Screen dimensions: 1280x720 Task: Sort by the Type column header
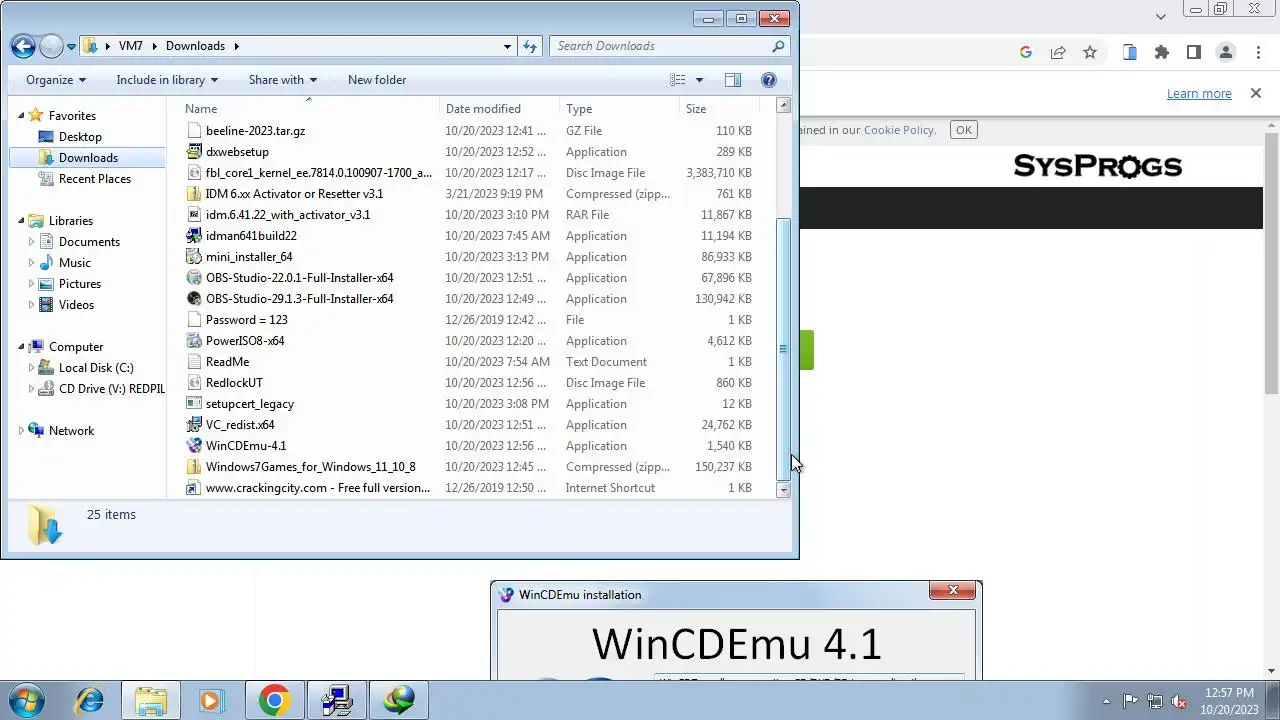coord(620,109)
